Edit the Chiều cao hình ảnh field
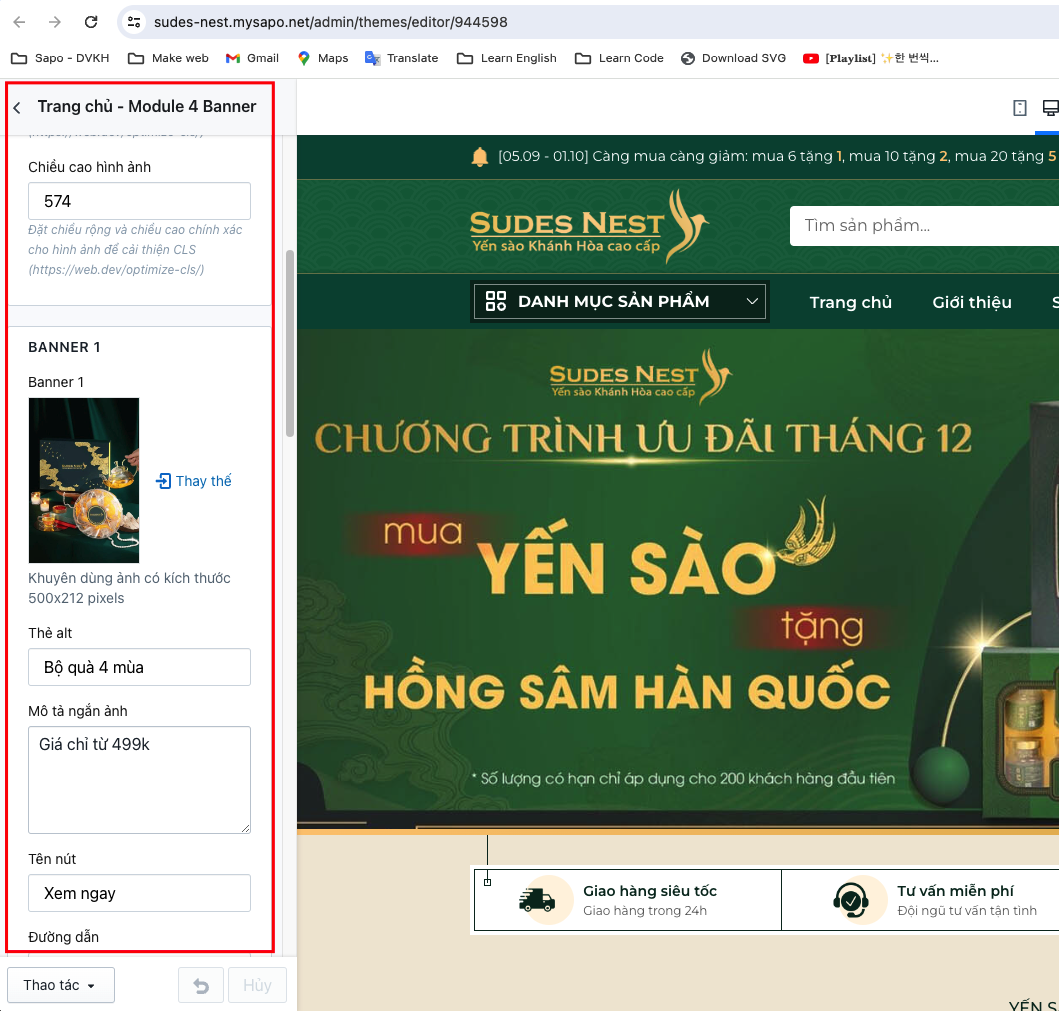 139,201
